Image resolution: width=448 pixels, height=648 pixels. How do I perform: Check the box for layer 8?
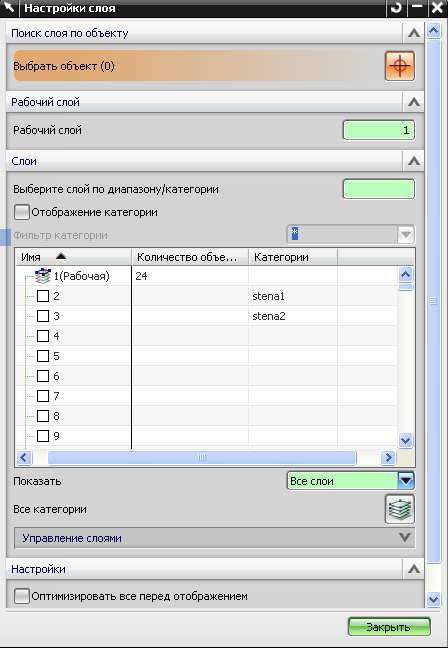(x=43, y=416)
